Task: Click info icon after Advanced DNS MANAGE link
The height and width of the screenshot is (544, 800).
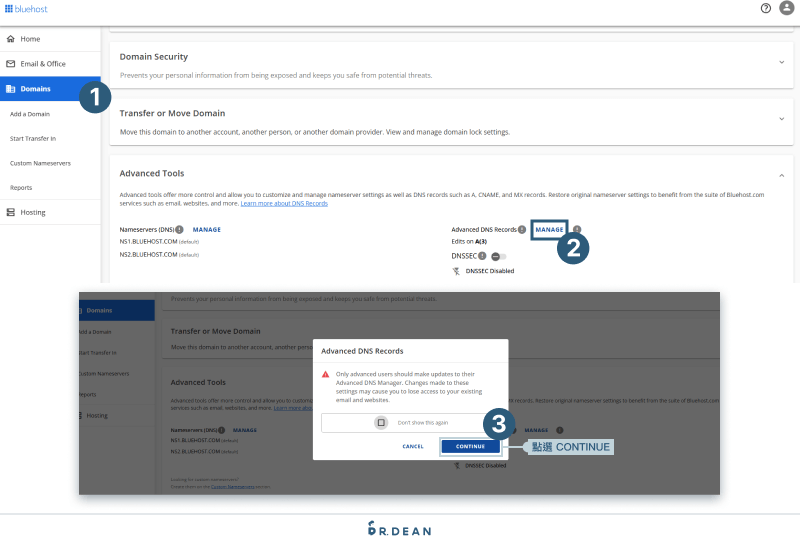Action: [577, 230]
